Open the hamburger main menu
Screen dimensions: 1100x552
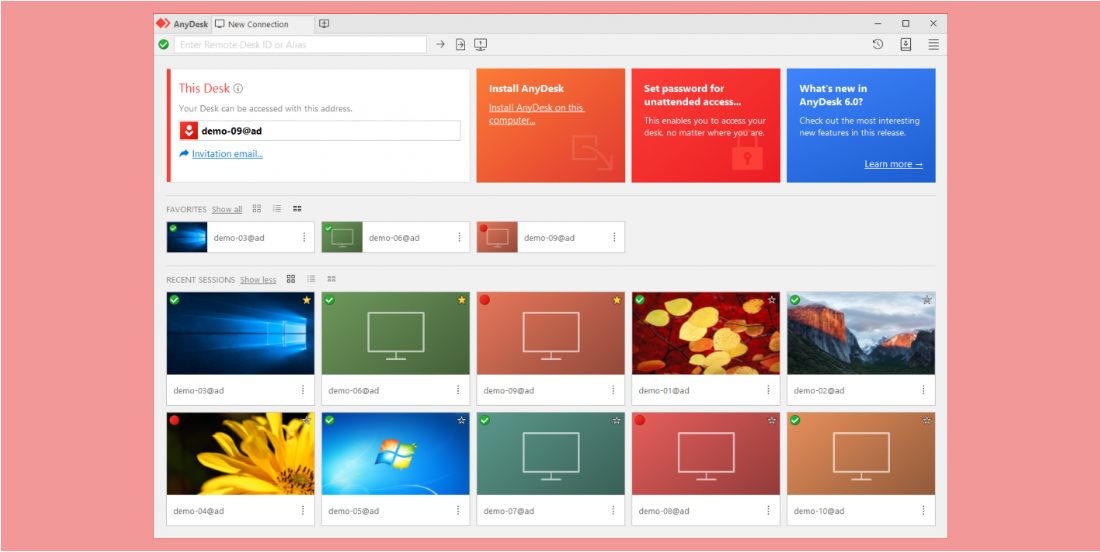click(x=933, y=44)
